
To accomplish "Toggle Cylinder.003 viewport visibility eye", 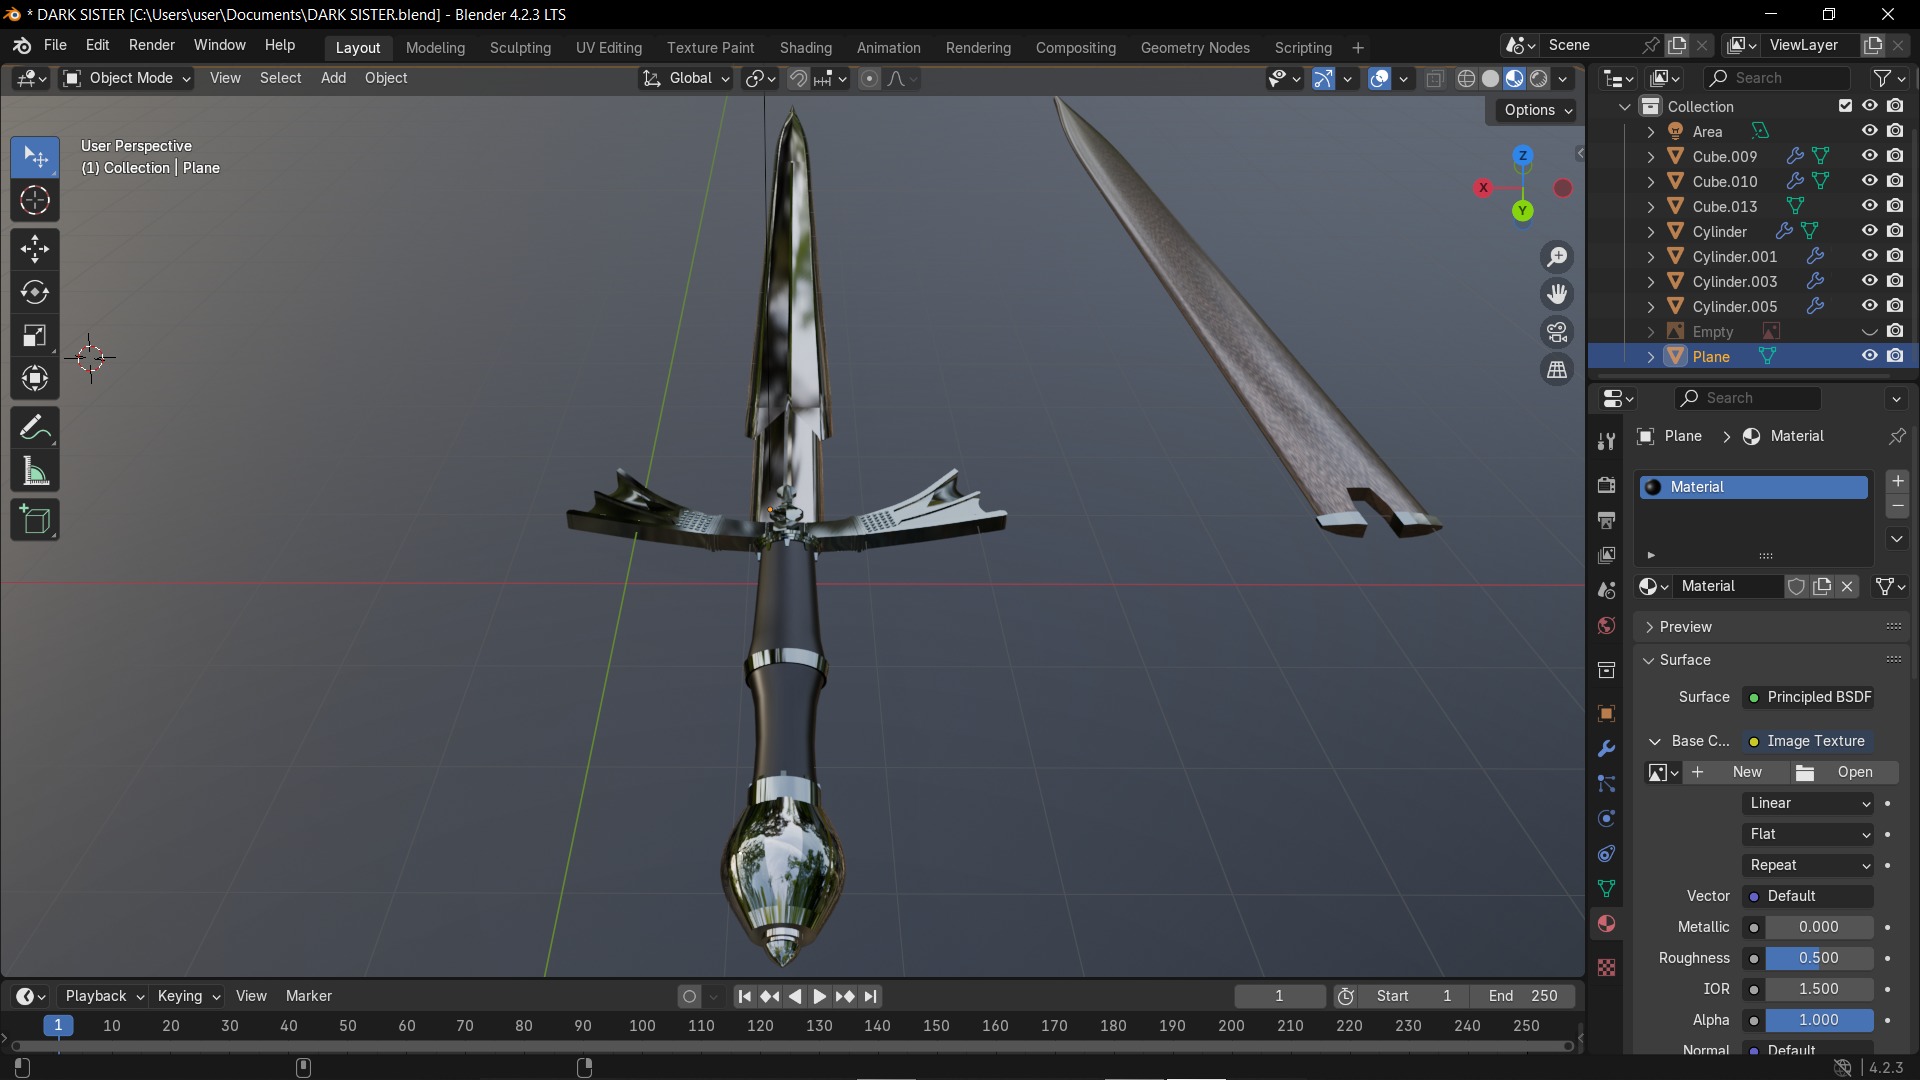I will point(1869,281).
